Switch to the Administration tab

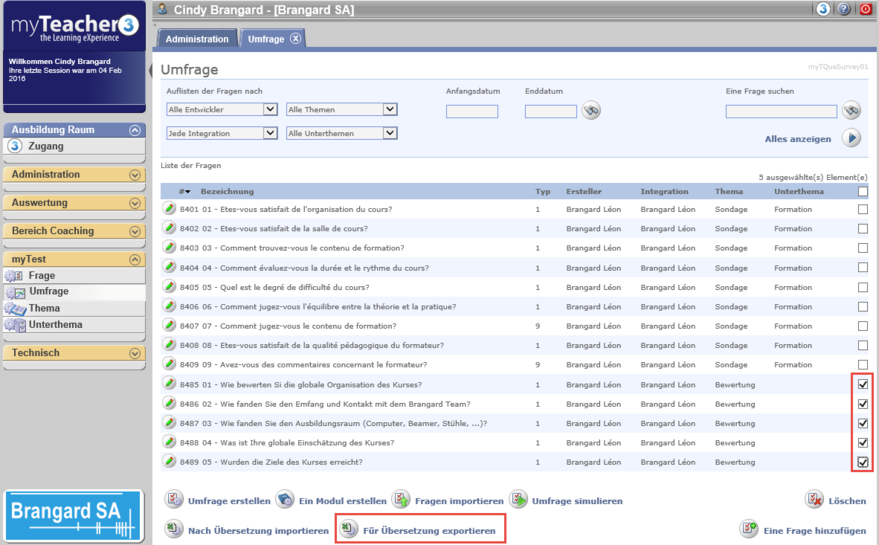[197, 39]
